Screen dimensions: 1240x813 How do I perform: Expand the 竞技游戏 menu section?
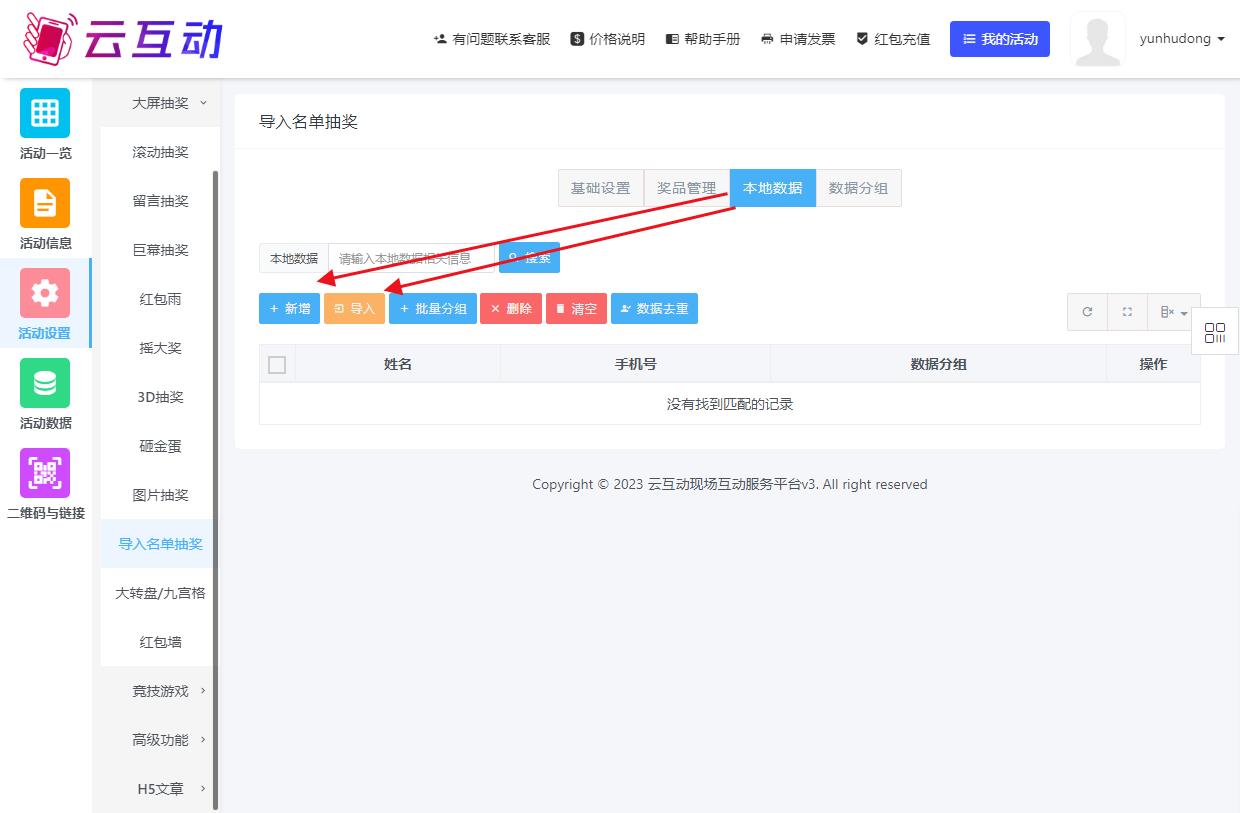coord(160,690)
